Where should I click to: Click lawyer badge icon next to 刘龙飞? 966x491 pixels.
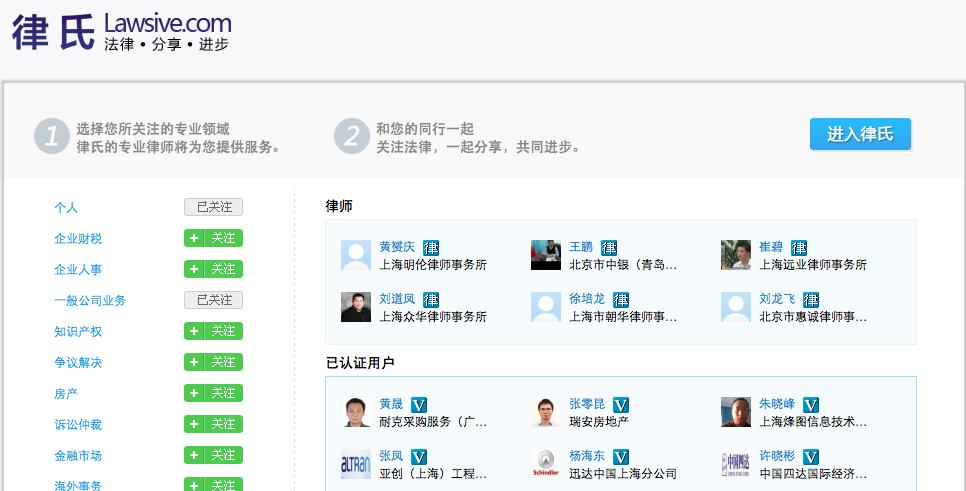(811, 300)
